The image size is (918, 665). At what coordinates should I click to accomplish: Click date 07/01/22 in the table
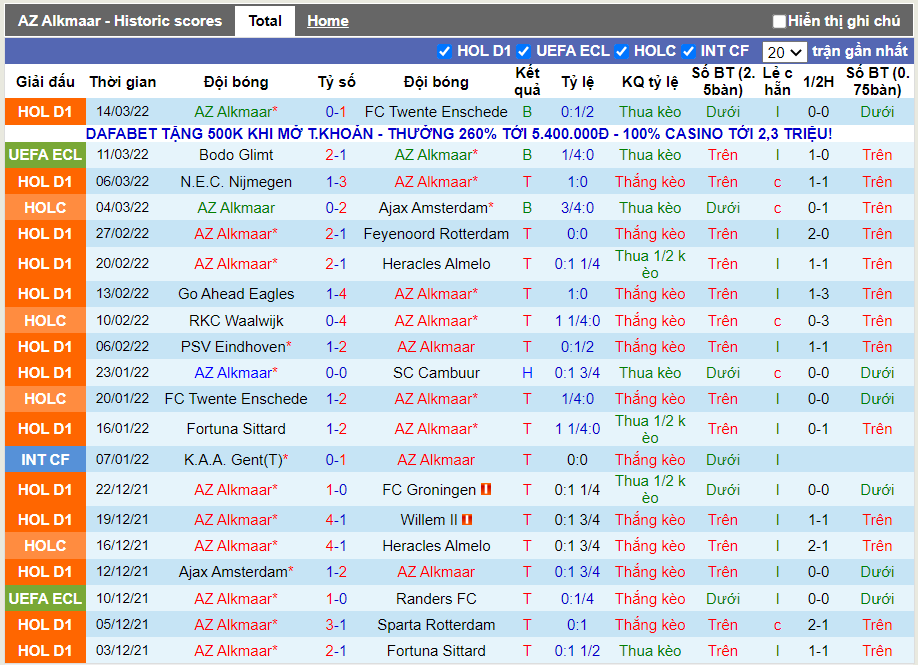(x=122, y=460)
